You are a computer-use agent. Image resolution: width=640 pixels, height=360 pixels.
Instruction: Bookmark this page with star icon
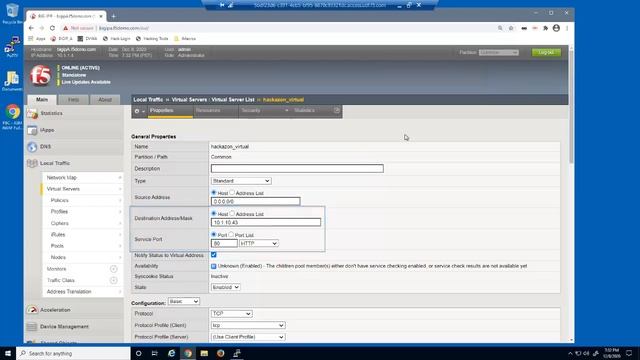click(511, 28)
